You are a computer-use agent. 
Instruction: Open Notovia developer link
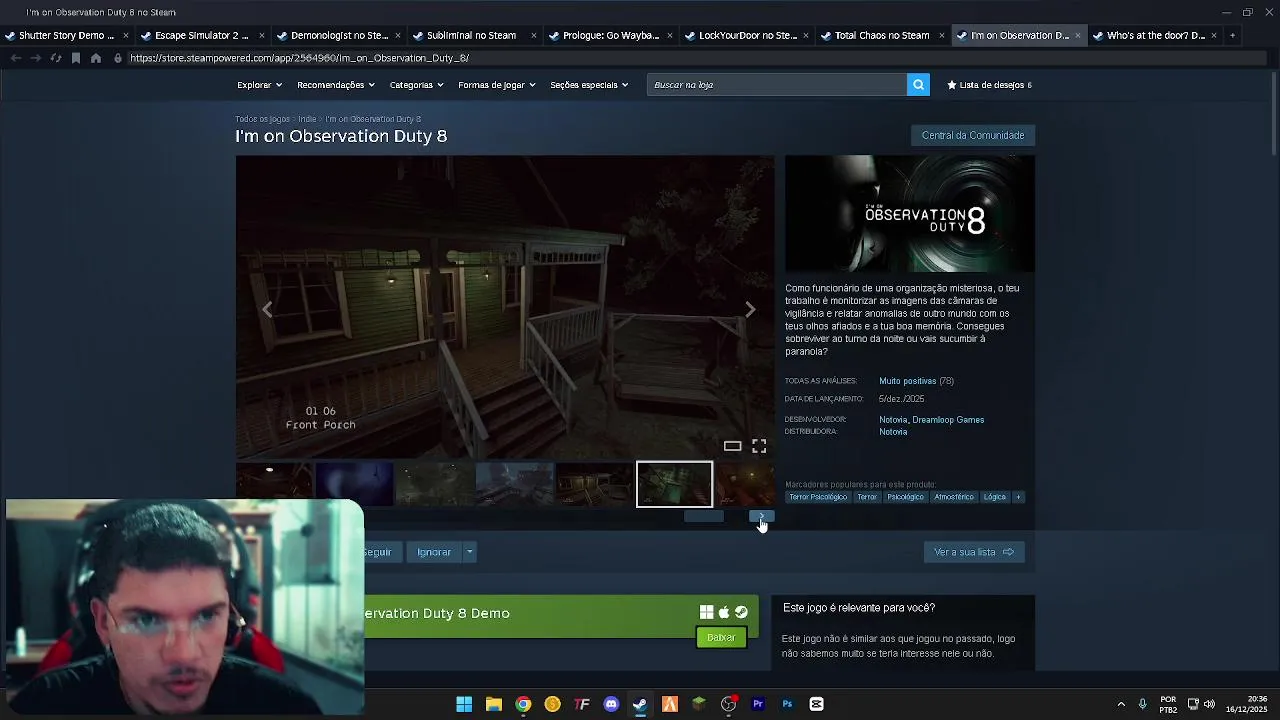[x=893, y=420]
